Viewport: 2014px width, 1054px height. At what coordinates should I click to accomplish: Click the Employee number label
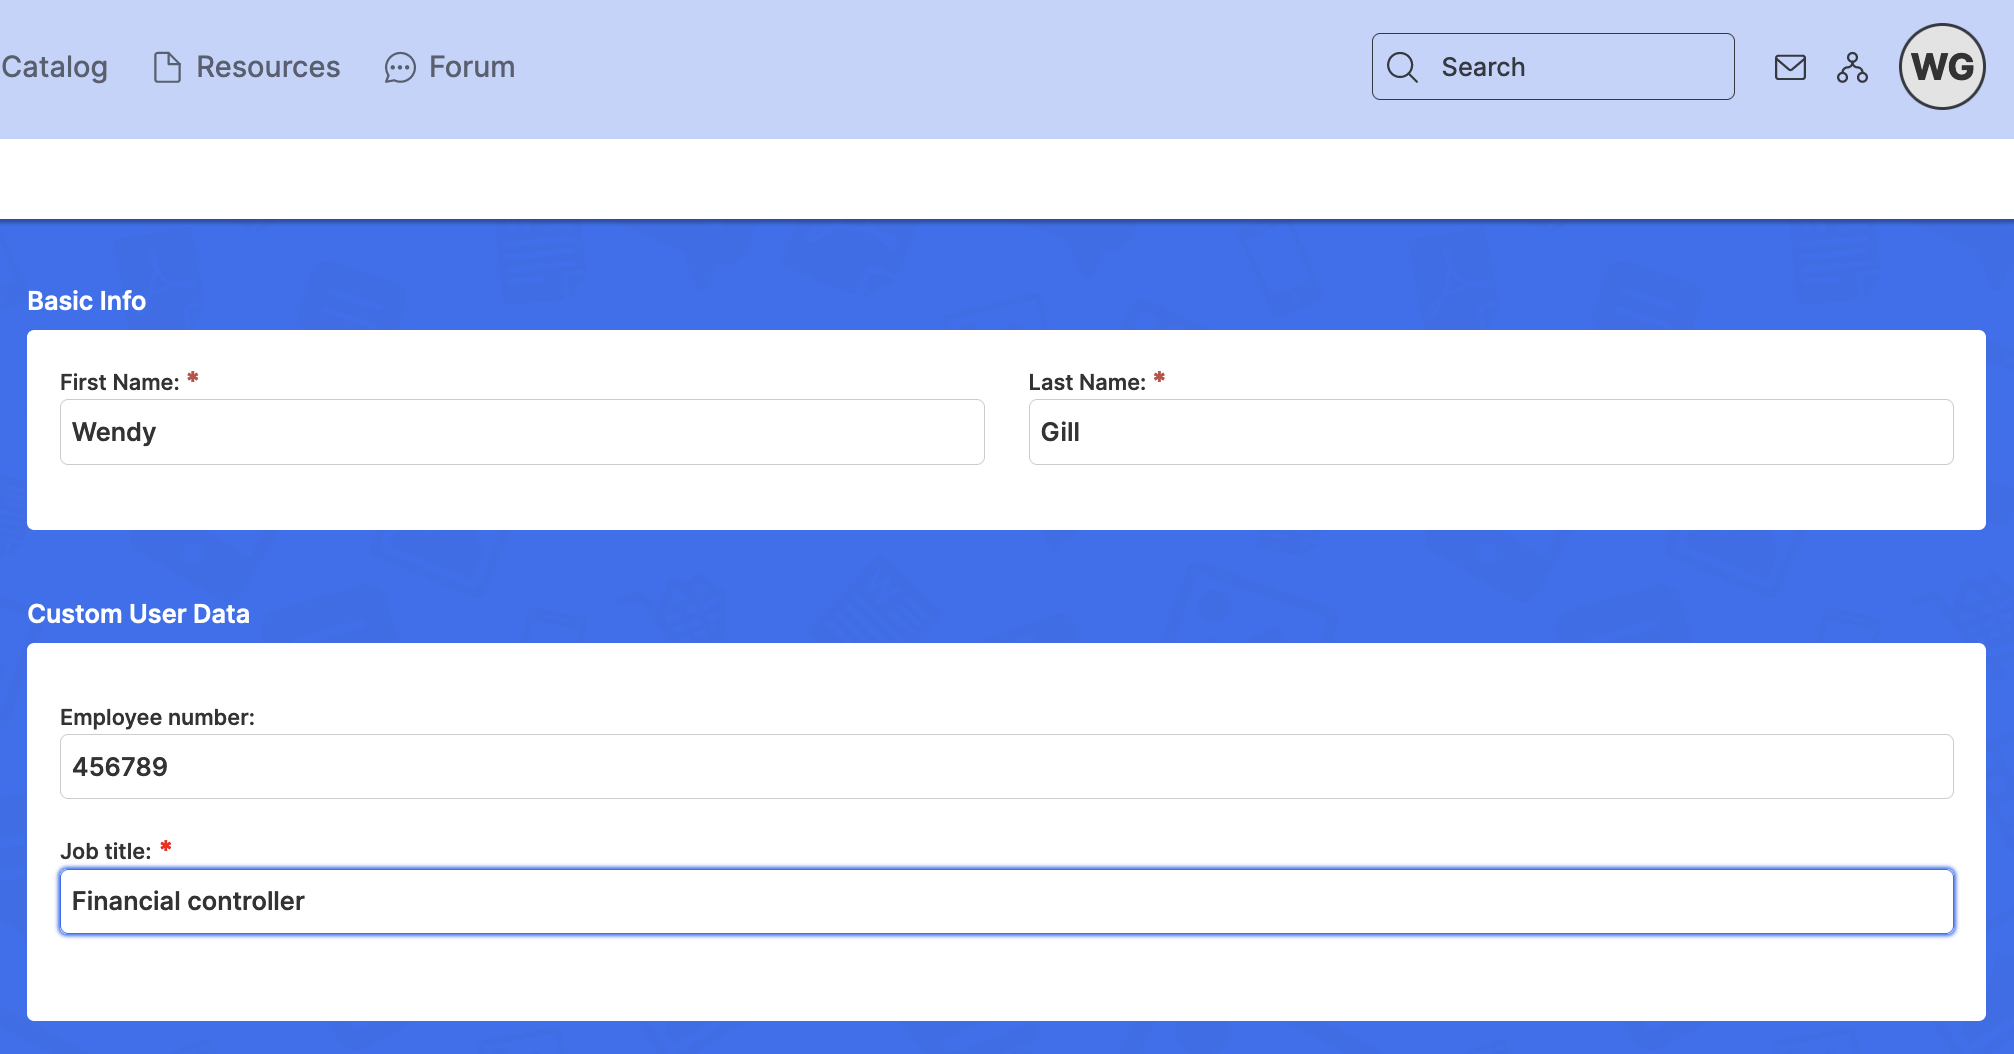click(x=157, y=717)
